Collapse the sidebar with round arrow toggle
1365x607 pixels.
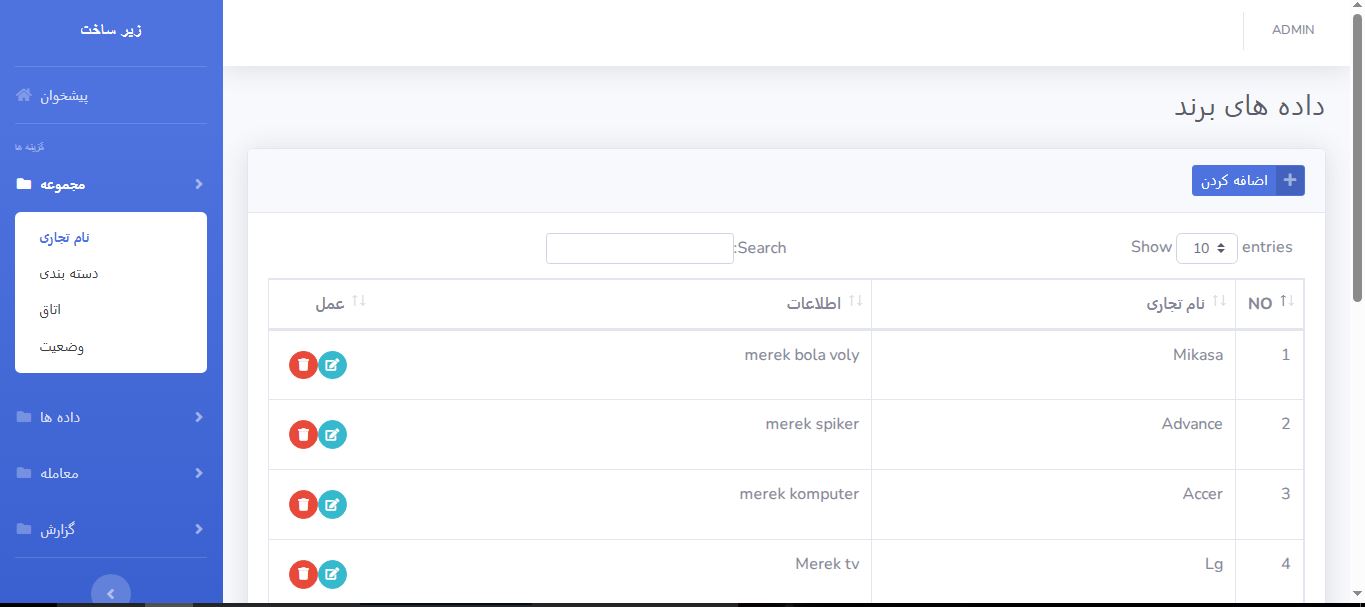(x=111, y=593)
